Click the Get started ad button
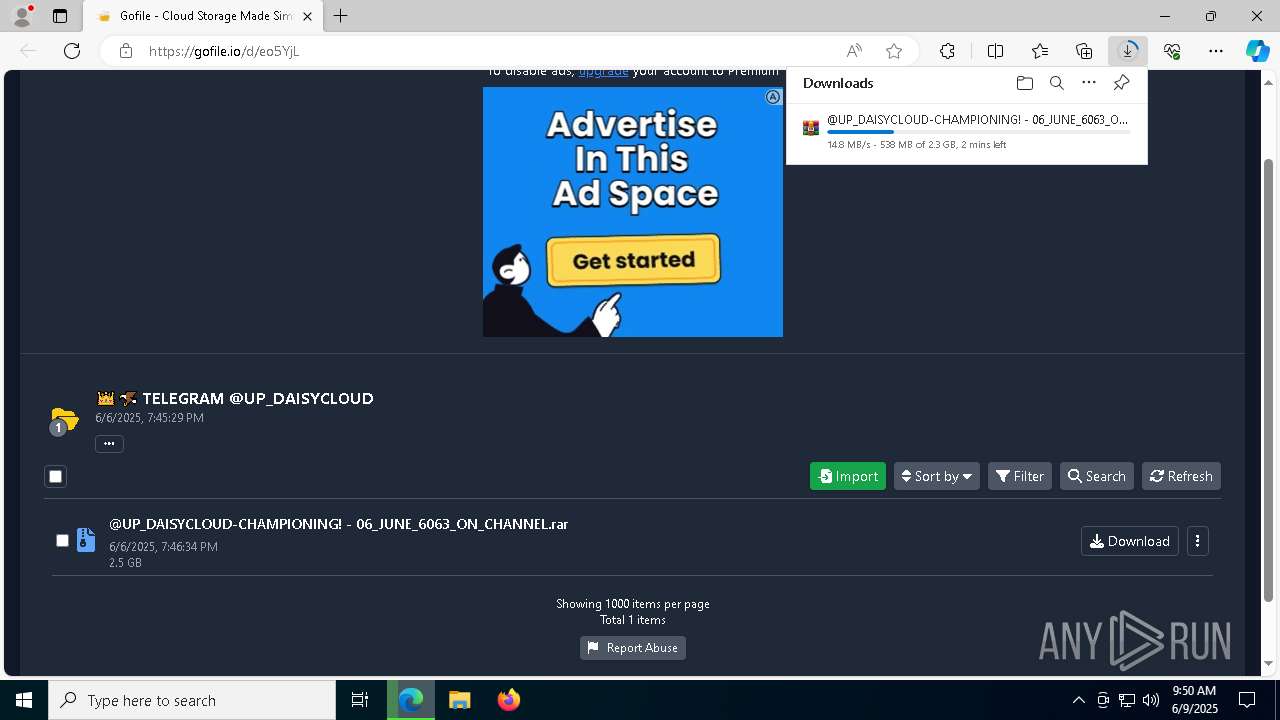This screenshot has width=1280, height=720. [x=634, y=260]
